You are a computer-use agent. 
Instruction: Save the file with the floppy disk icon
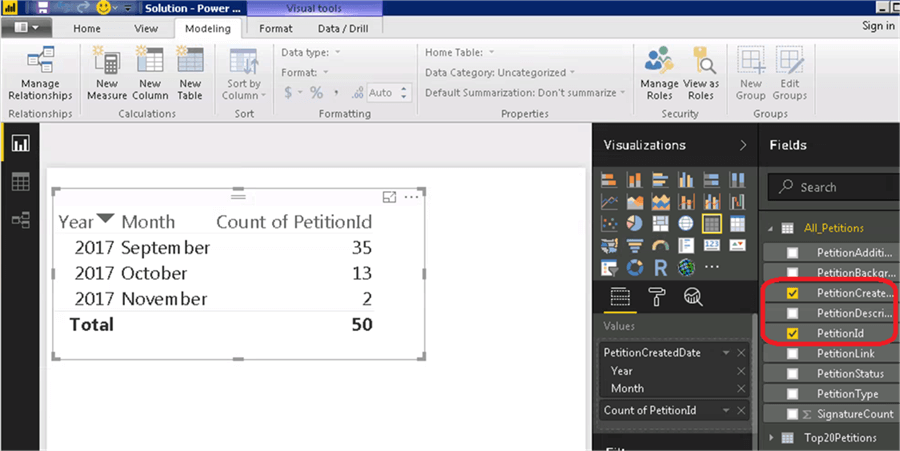(x=42, y=8)
